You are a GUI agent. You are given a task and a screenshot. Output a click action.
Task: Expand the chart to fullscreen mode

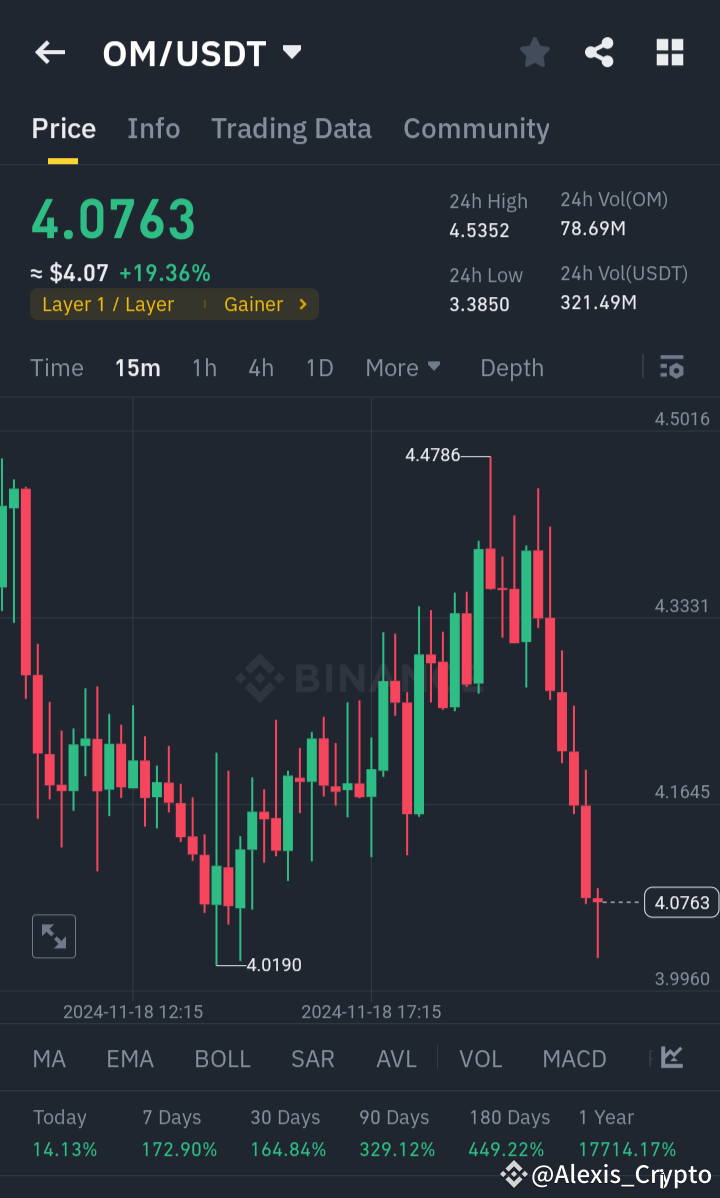(53, 936)
